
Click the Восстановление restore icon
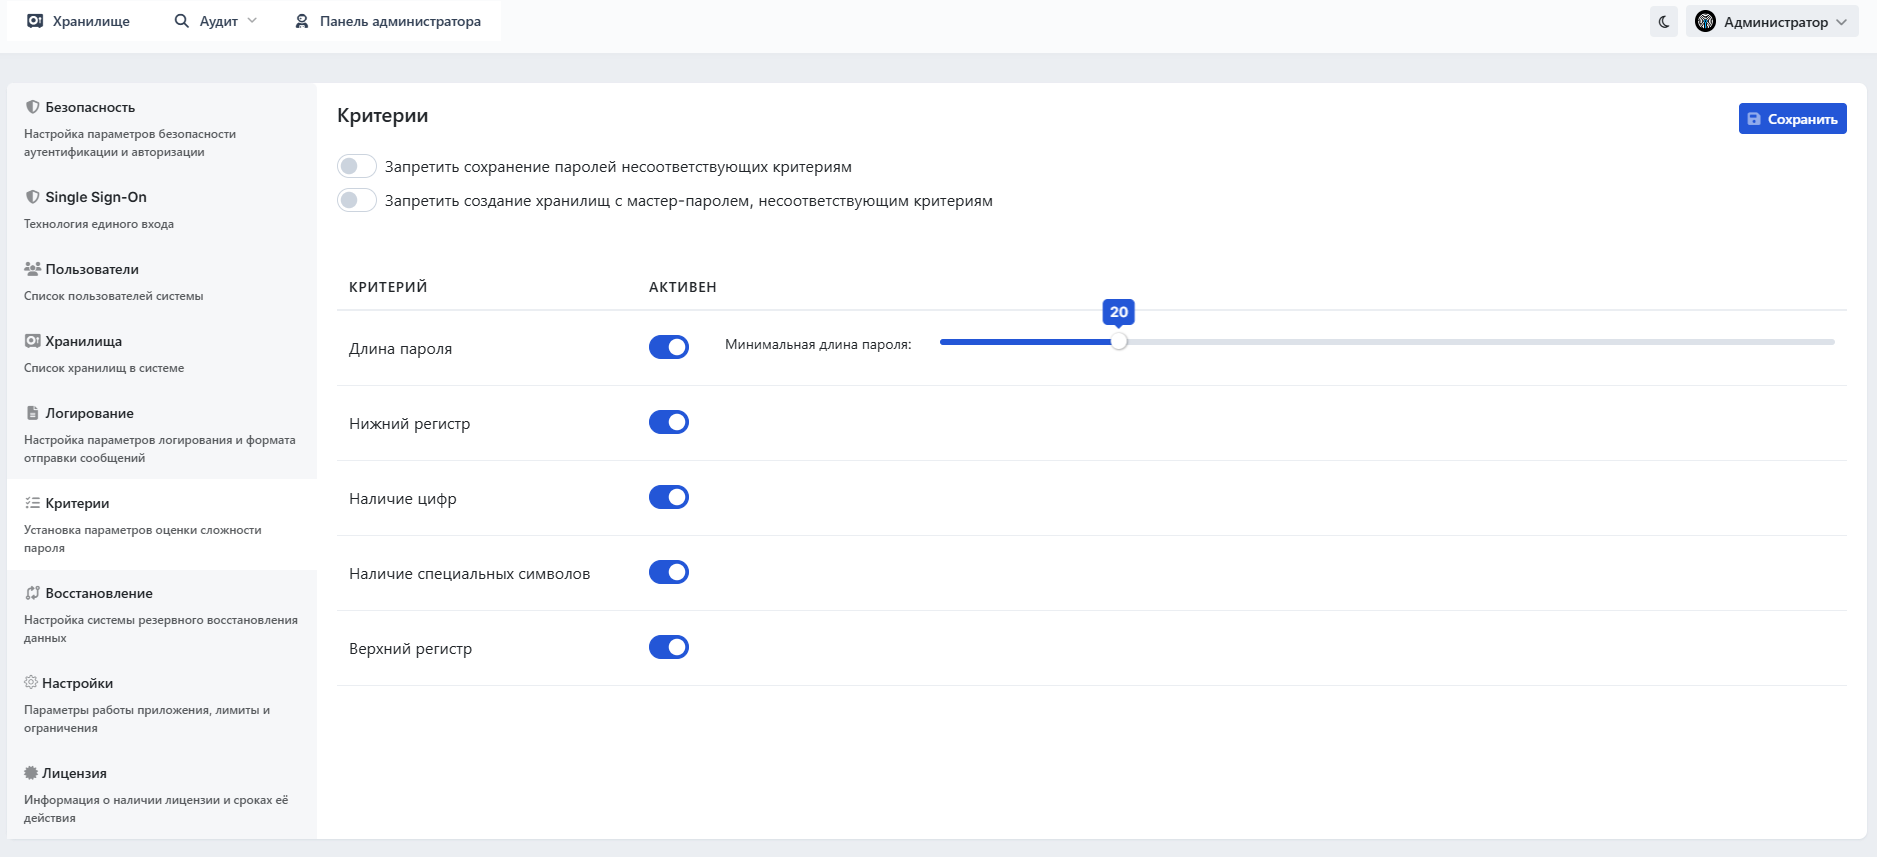[33, 593]
